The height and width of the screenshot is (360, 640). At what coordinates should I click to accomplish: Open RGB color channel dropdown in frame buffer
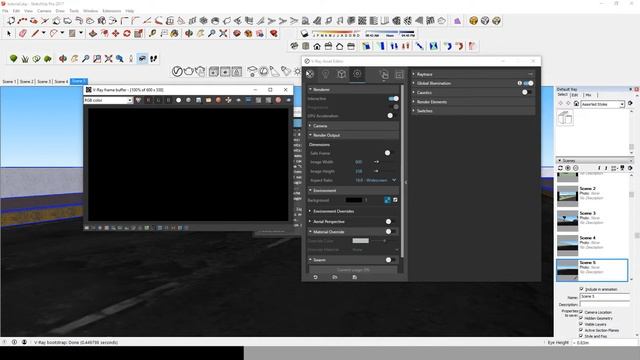click(x=108, y=100)
